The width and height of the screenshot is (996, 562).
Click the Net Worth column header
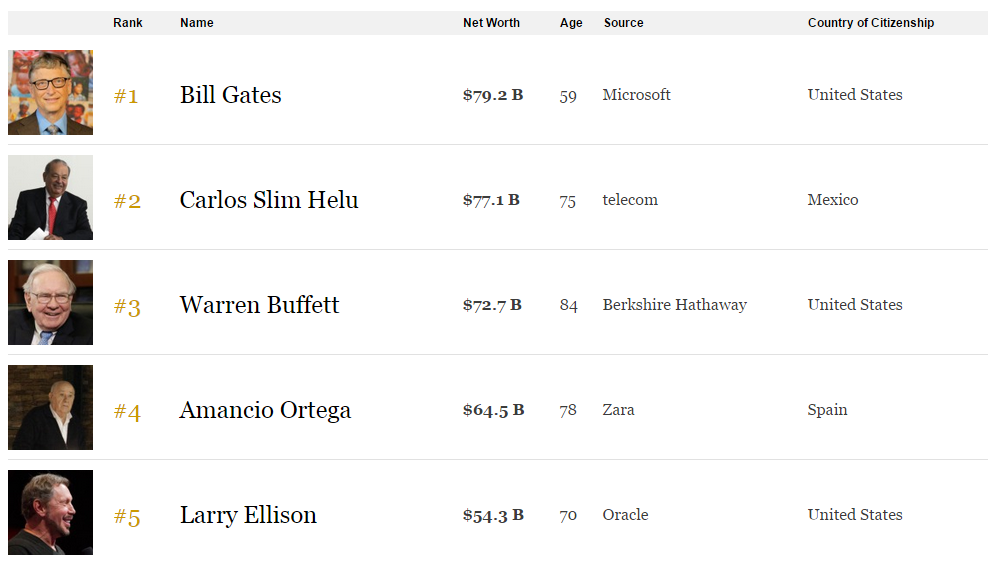tap(491, 23)
